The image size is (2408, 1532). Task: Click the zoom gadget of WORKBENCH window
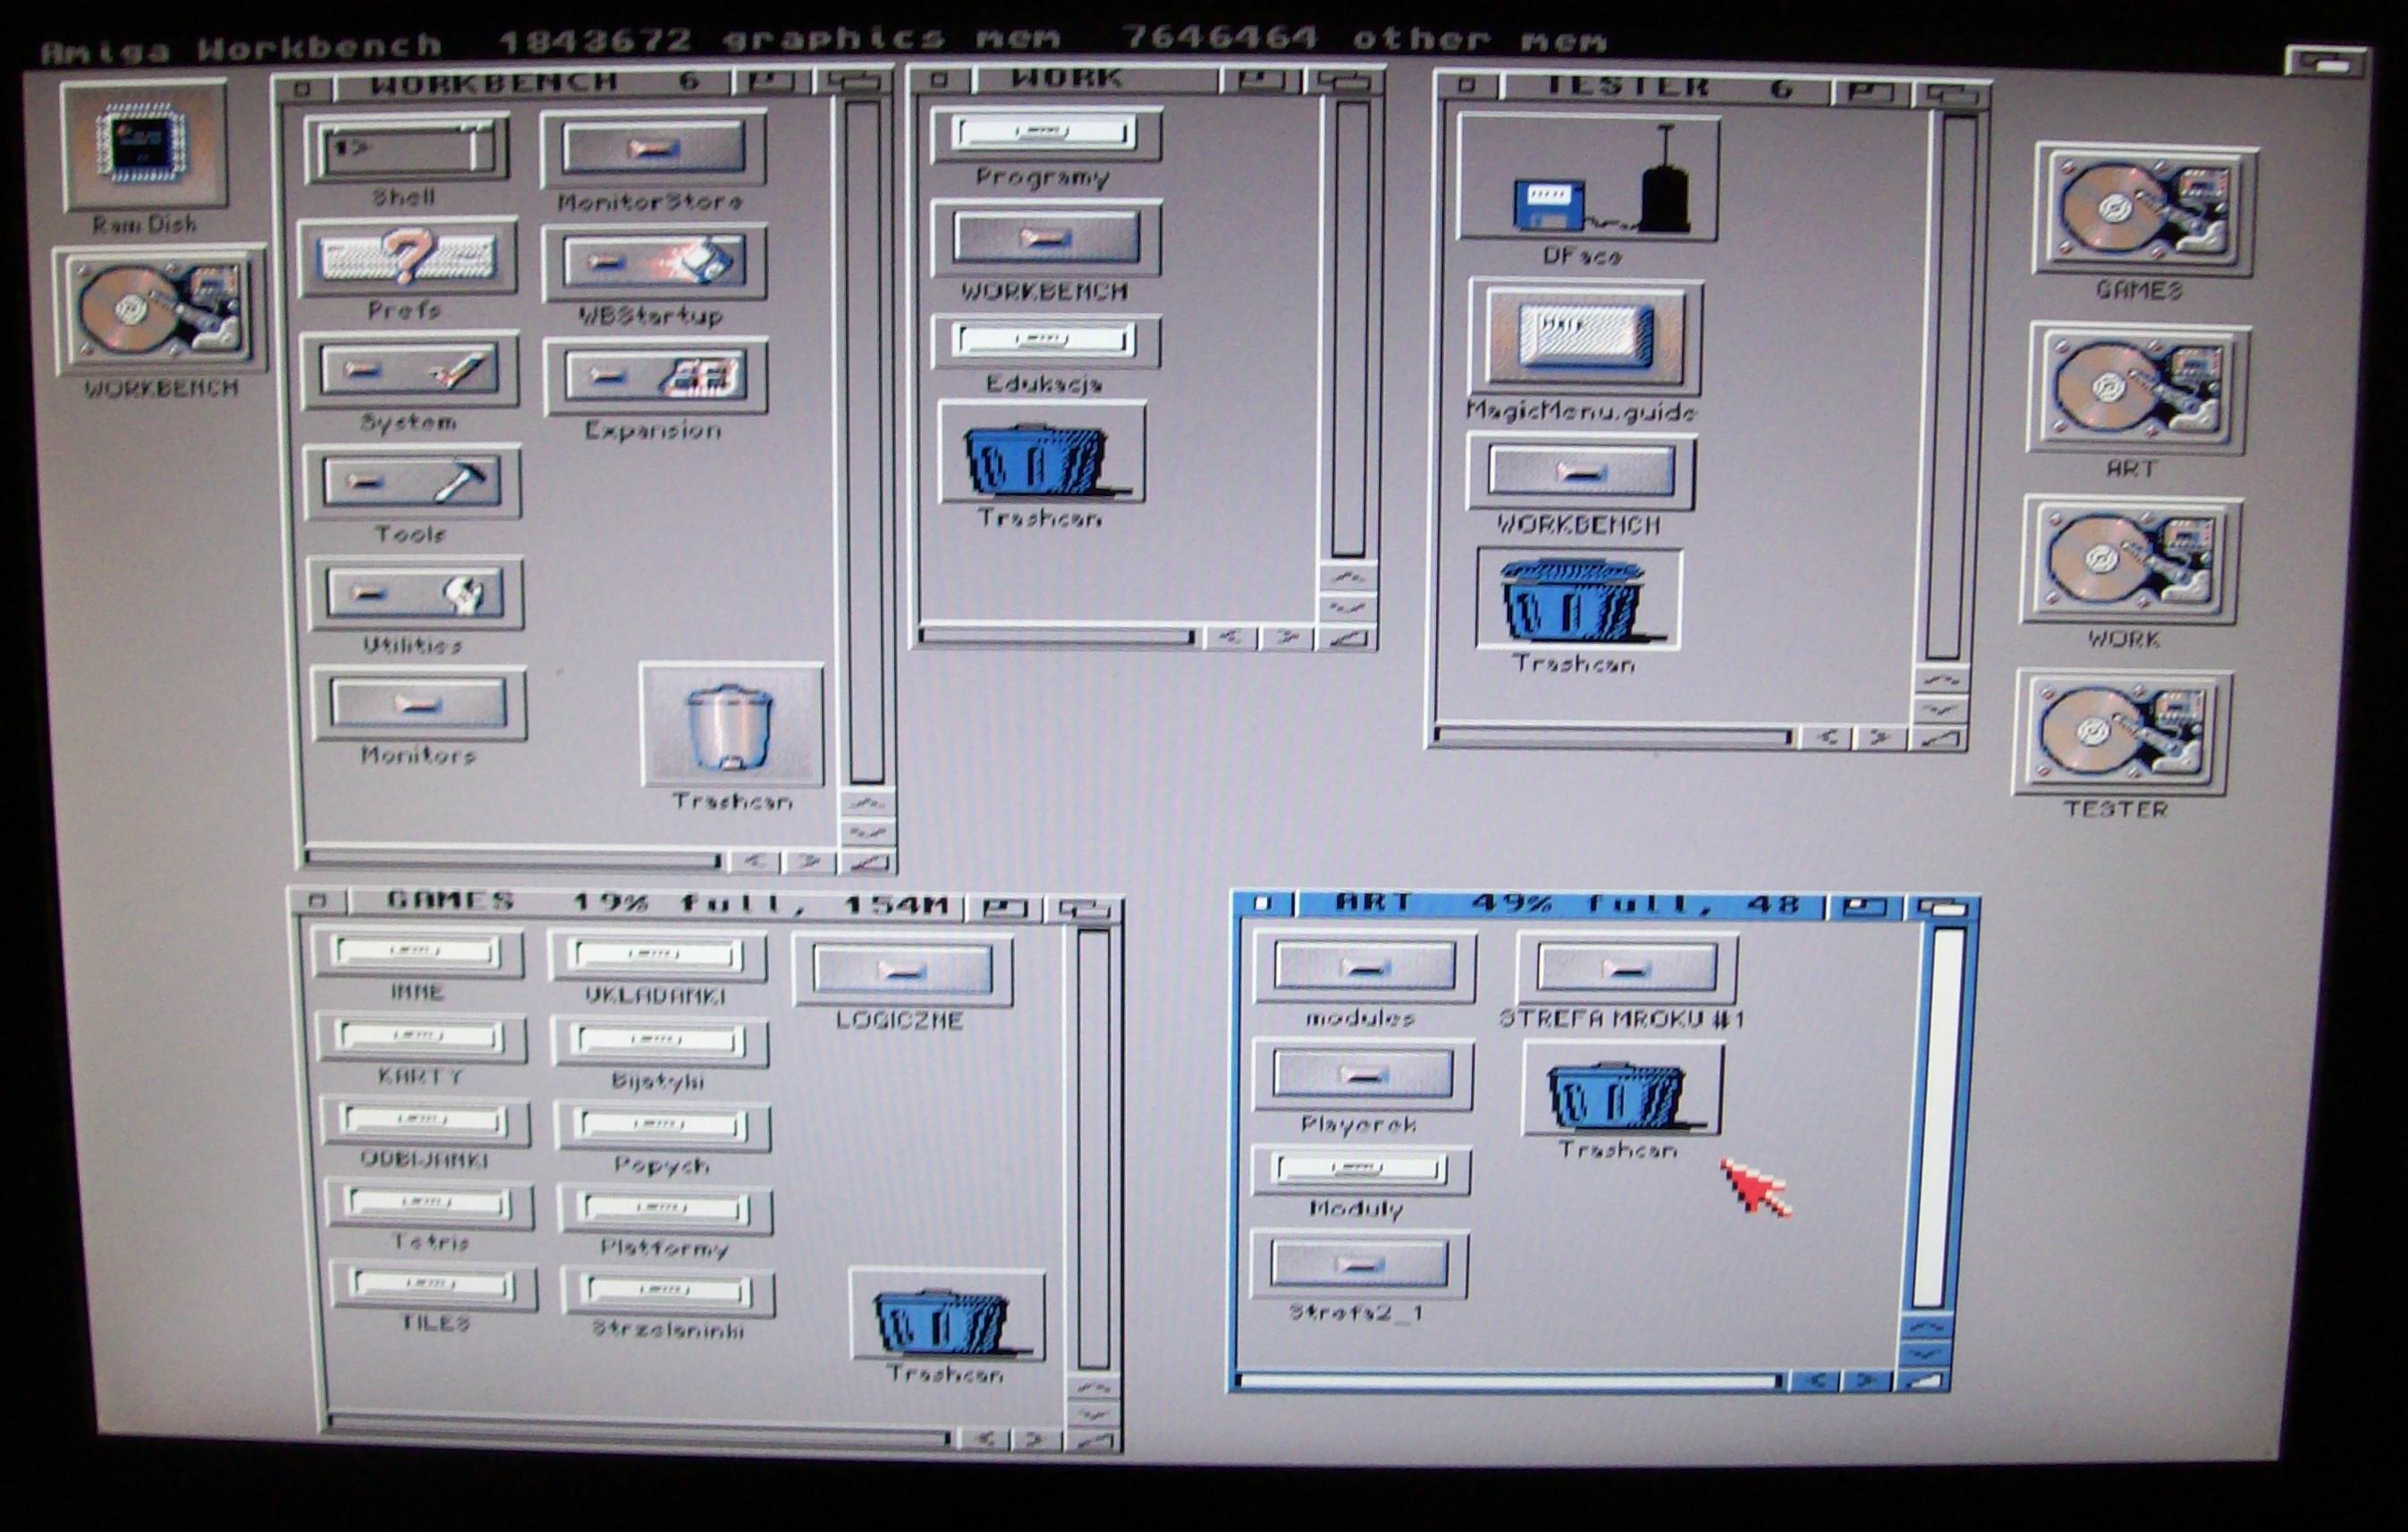tap(772, 83)
